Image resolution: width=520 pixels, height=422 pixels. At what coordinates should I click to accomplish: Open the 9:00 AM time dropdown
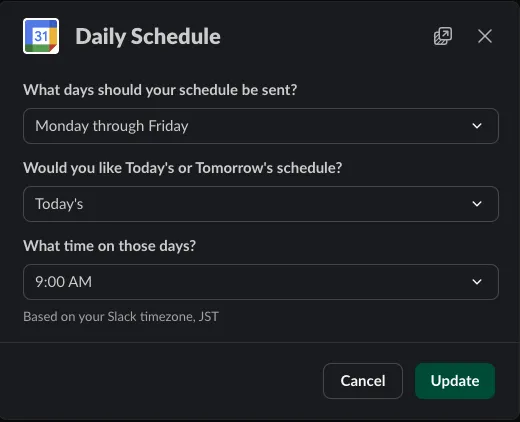pyautogui.click(x=261, y=282)
